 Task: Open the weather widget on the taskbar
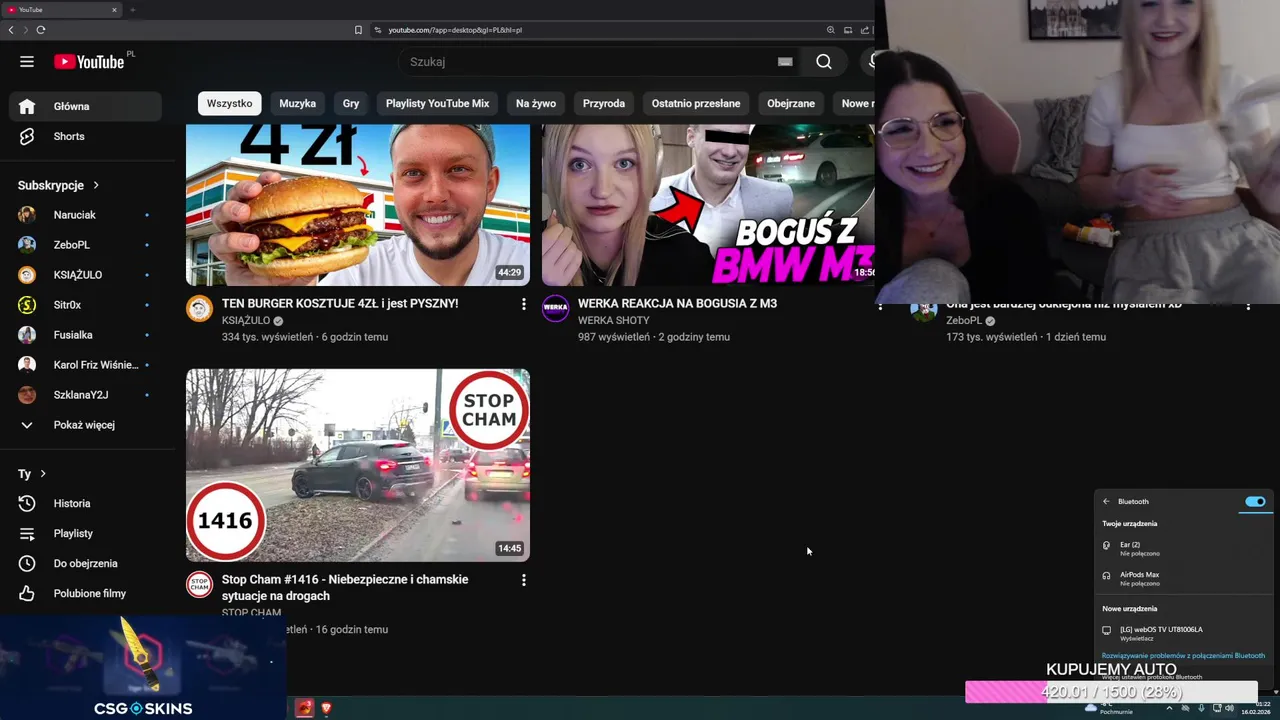click(1107, 708)
